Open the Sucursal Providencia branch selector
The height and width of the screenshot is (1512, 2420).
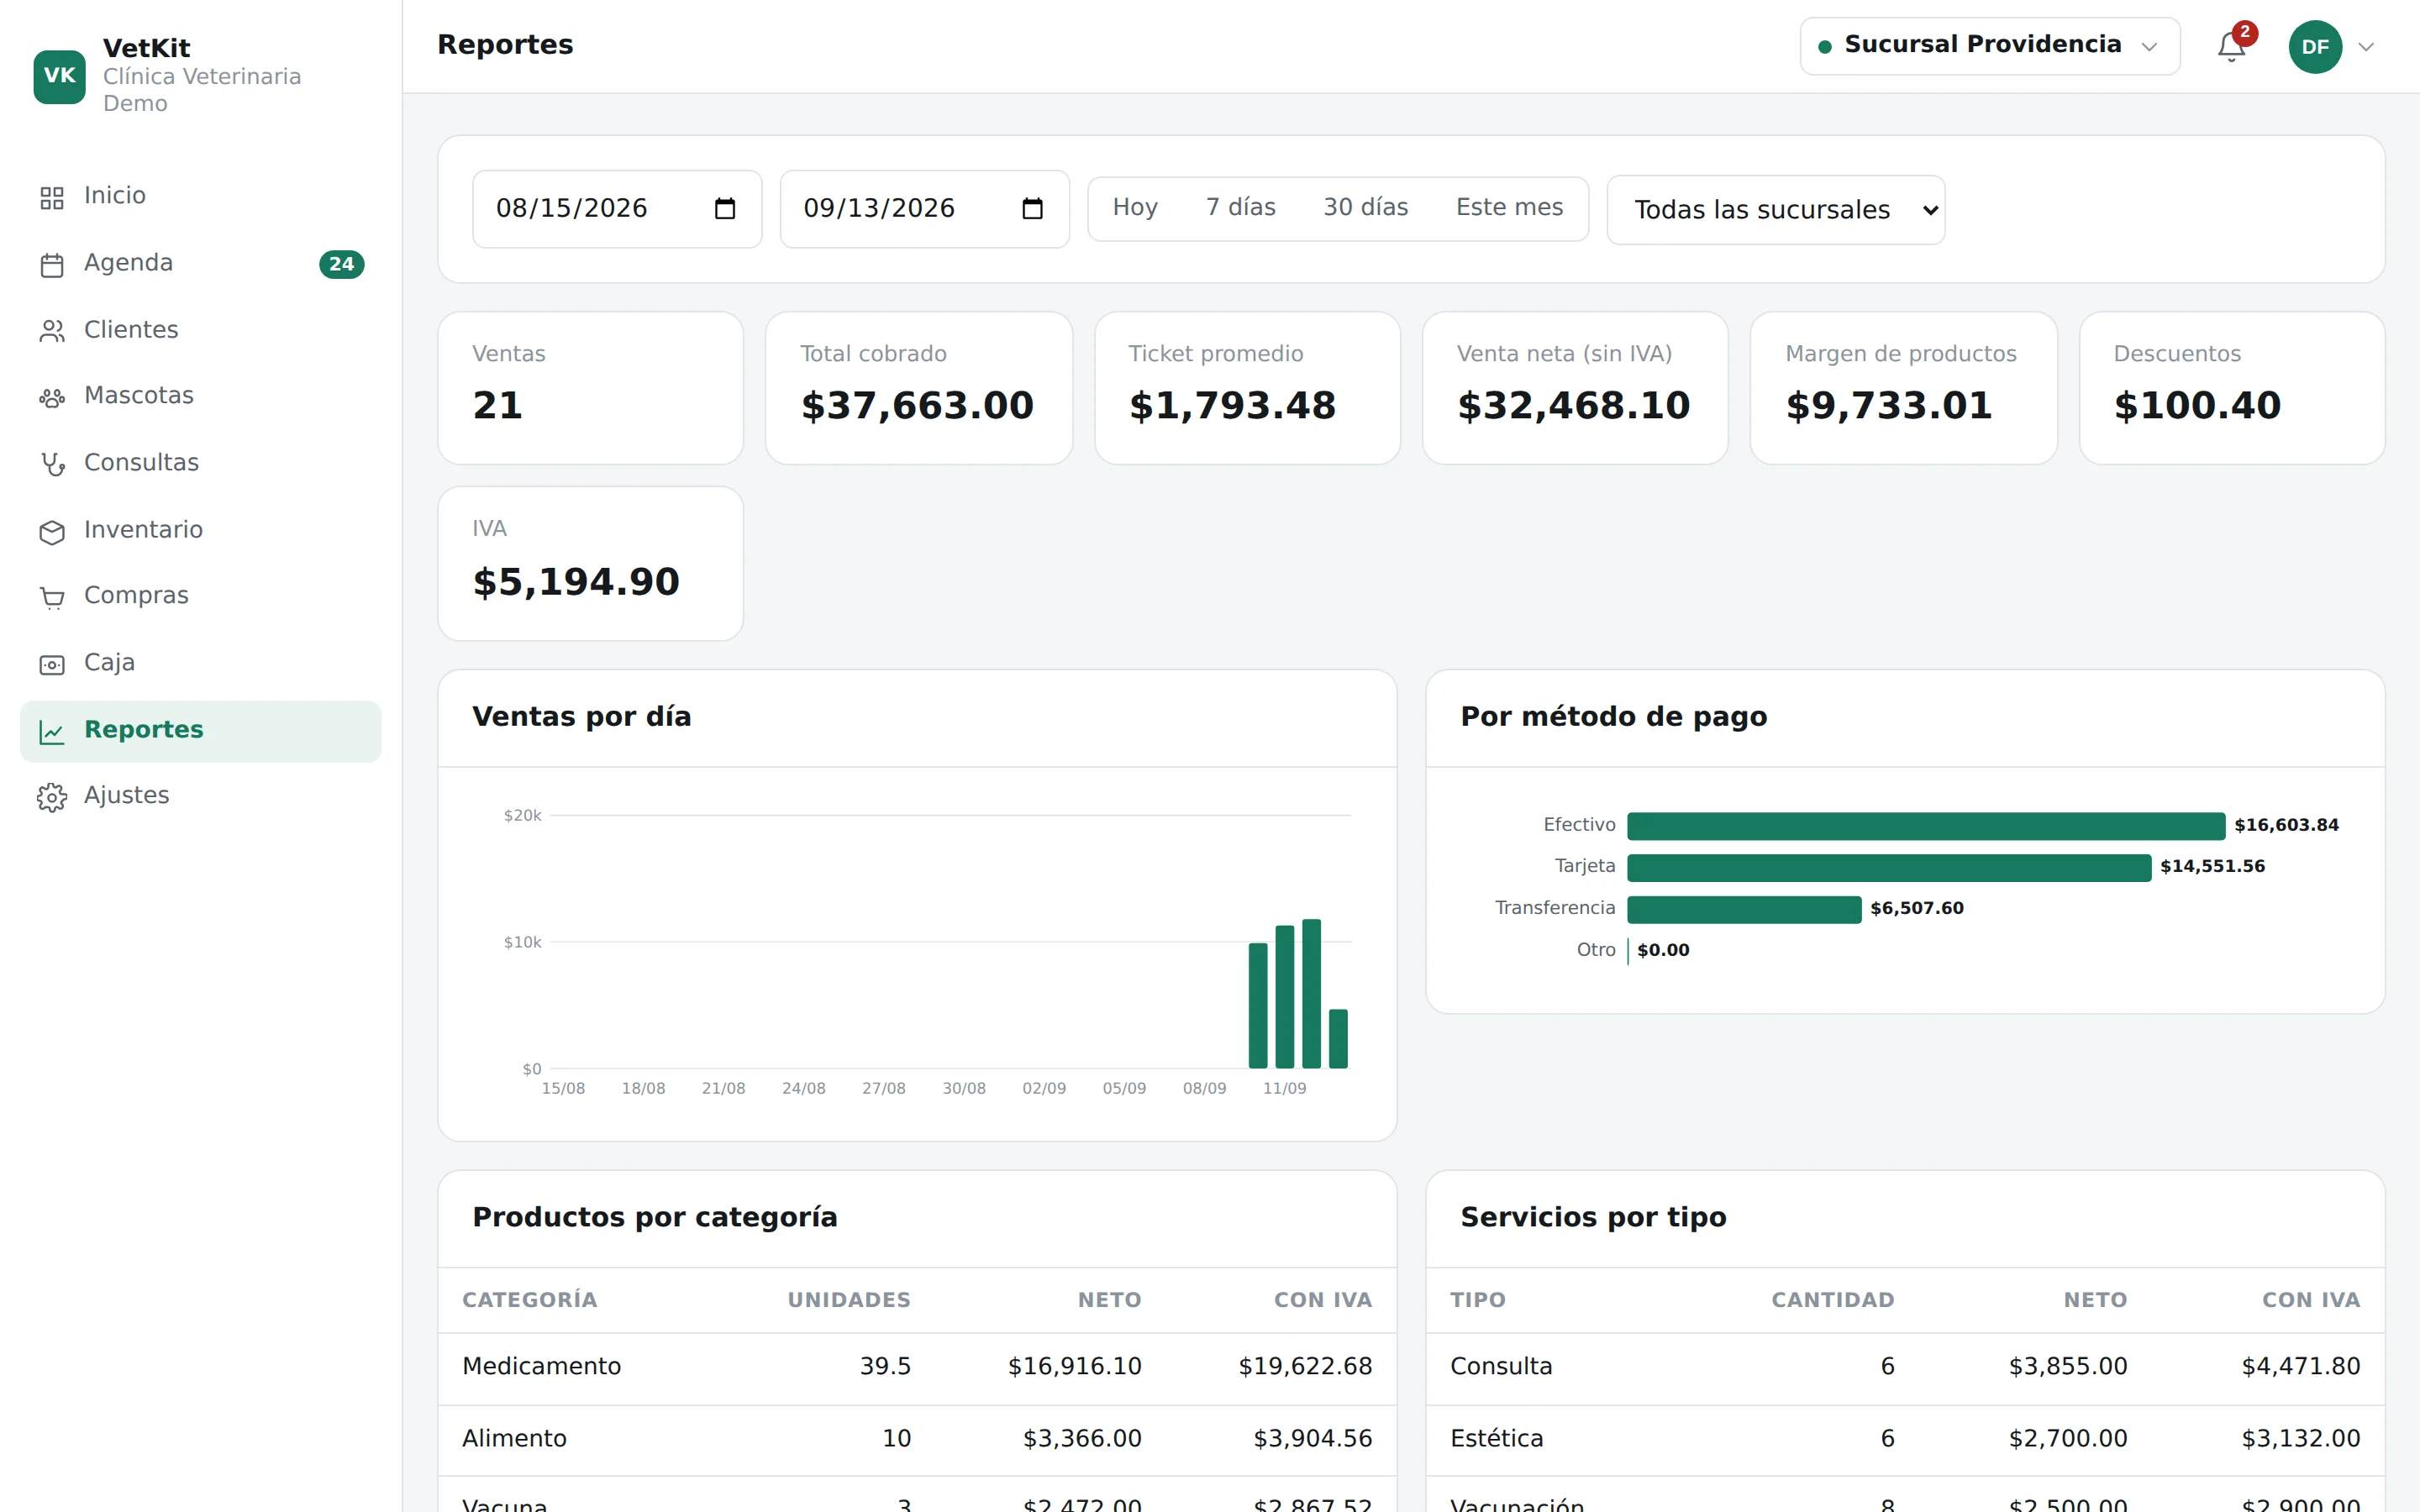1989,46
